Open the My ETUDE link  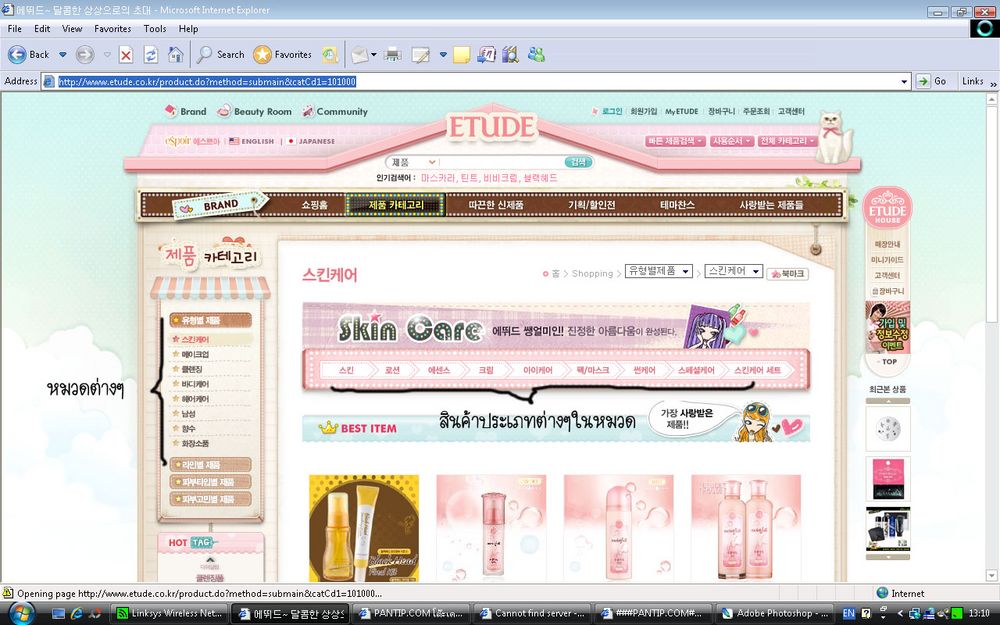681,111
